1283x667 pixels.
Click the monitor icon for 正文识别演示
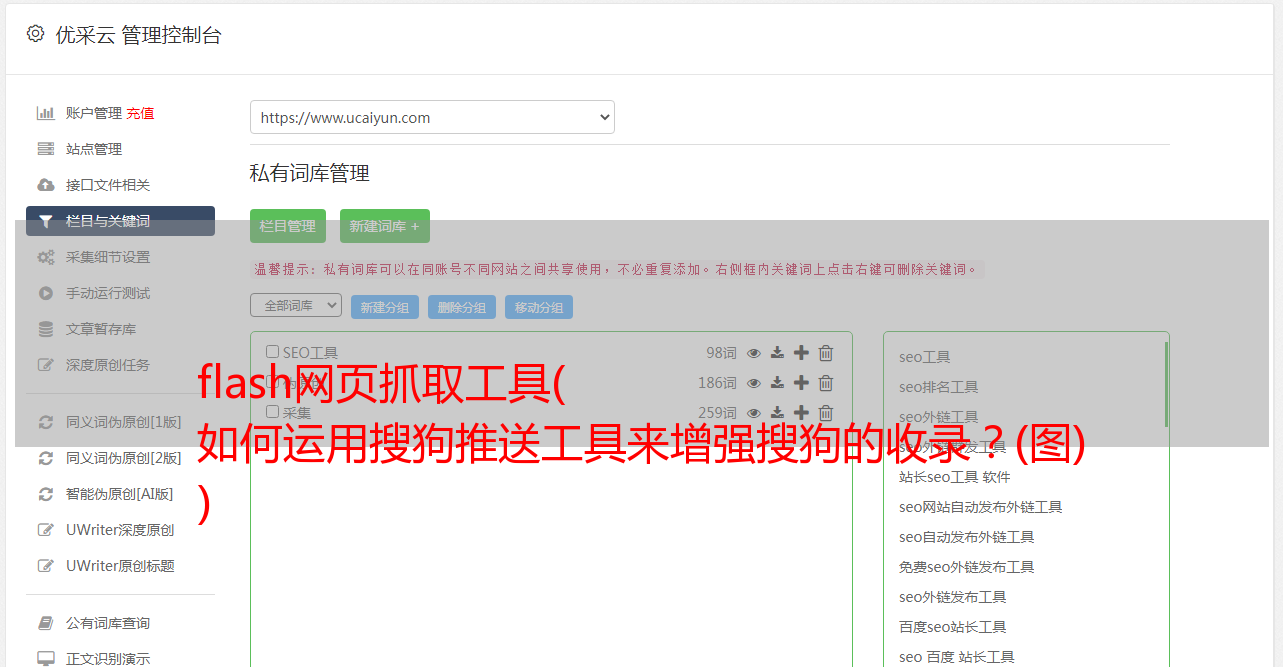pos(46,659)
